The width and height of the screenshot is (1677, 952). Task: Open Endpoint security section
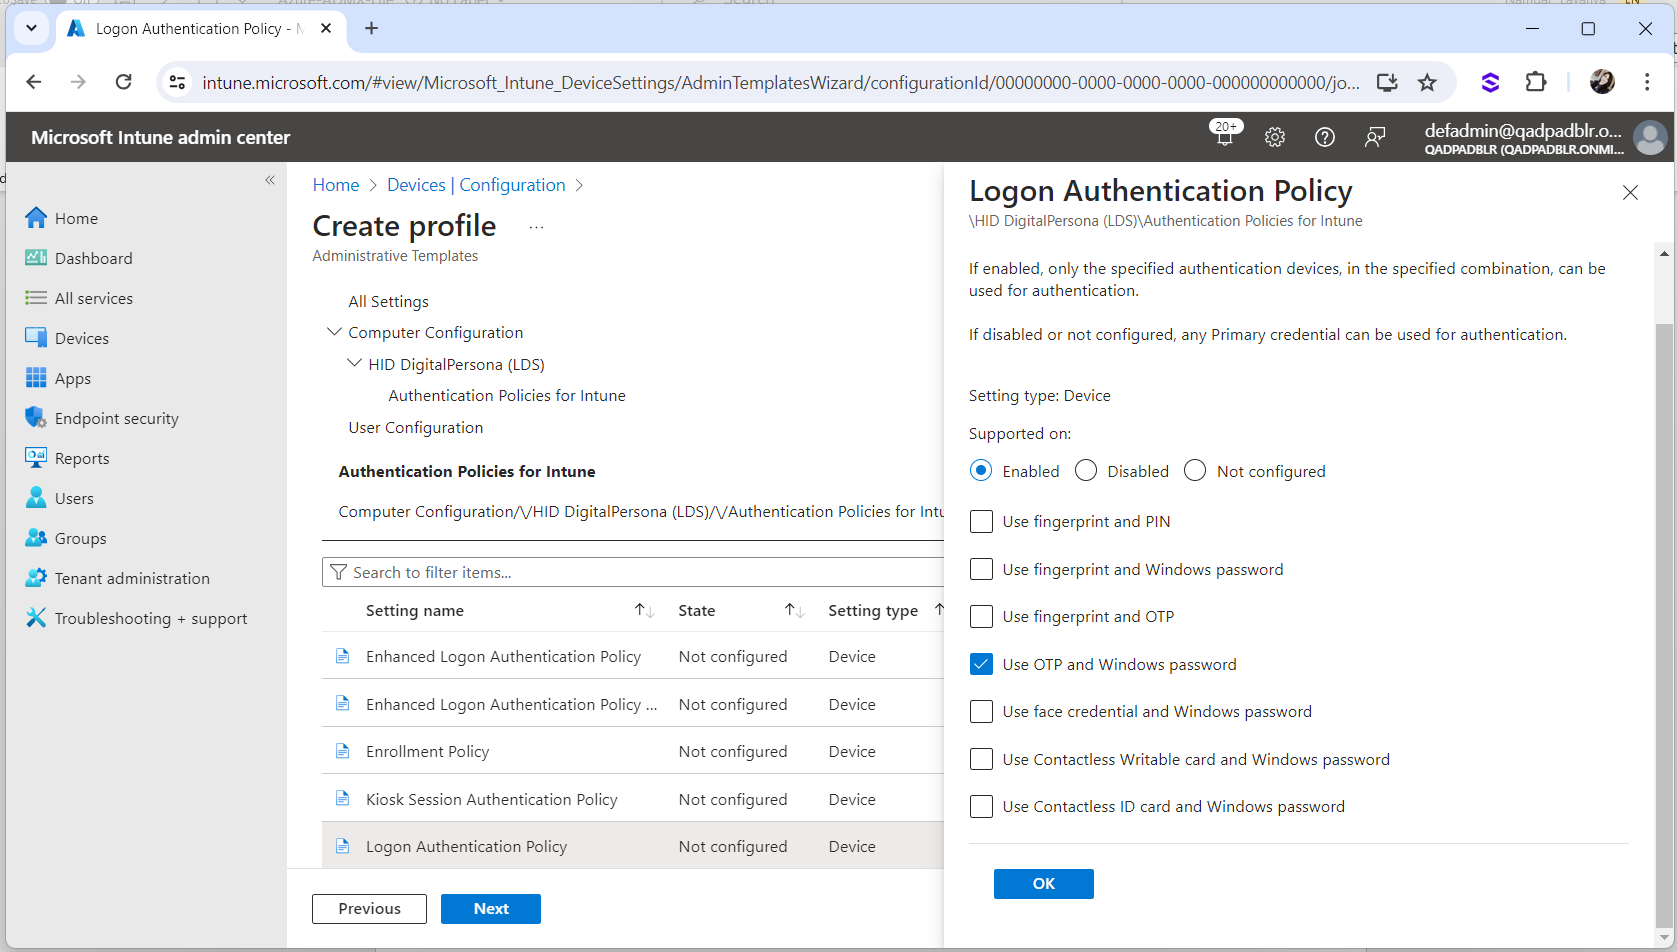pyautogui.click(x=116, y=418)
